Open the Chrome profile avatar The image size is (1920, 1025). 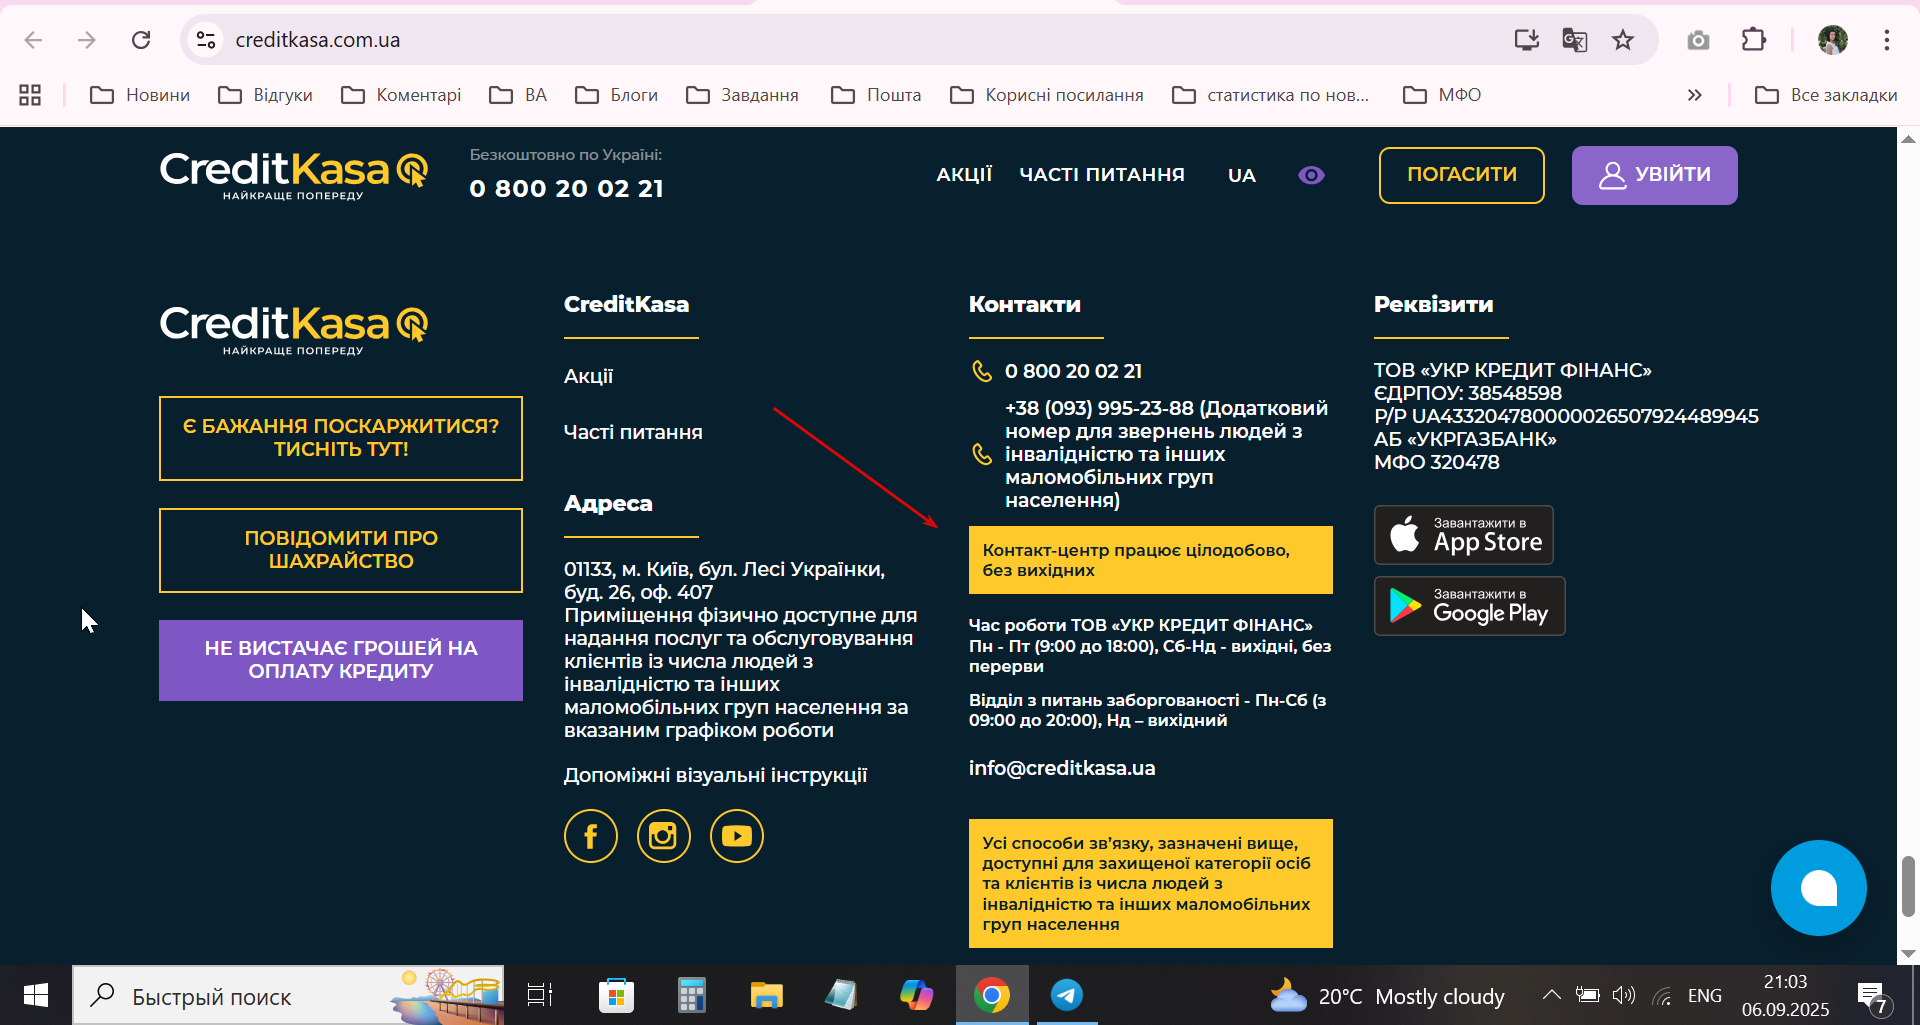click(1833, 40)
